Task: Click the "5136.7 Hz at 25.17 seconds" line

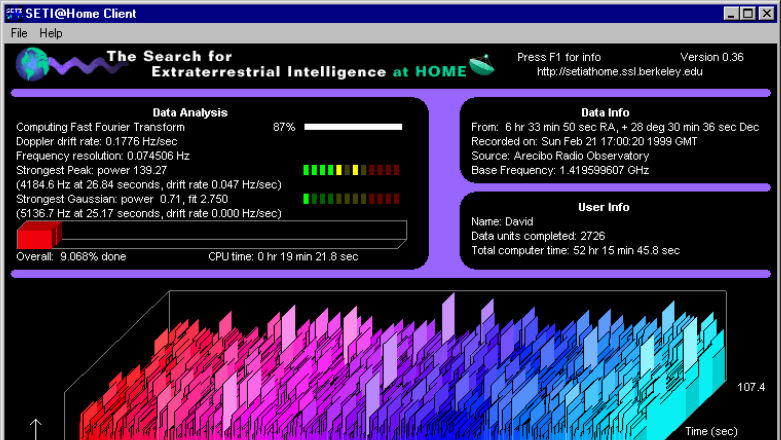Action: pos(149,214)
